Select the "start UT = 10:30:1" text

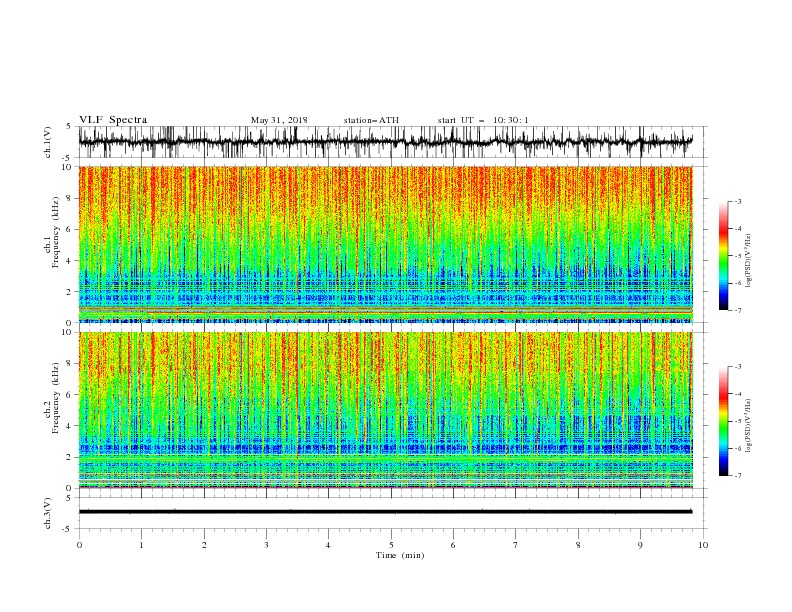483,120
